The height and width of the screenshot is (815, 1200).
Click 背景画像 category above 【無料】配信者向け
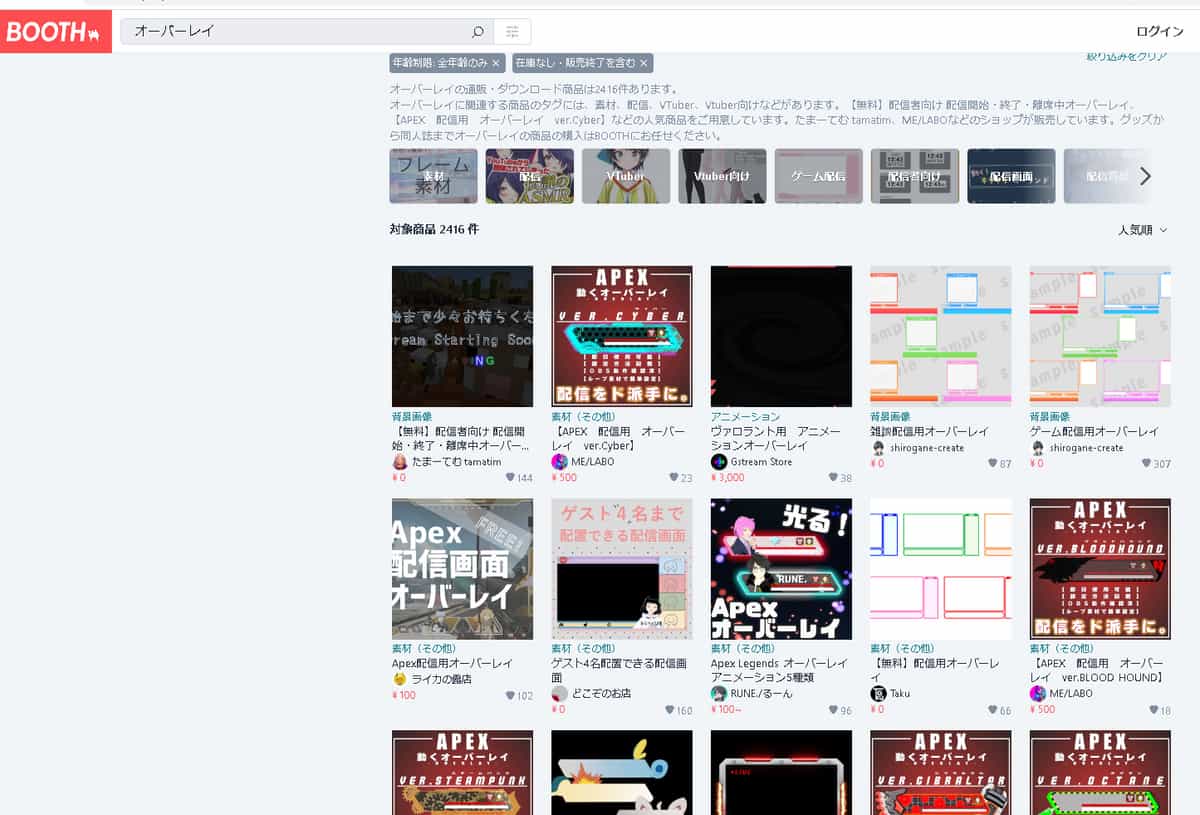click(x=411, y=417)
